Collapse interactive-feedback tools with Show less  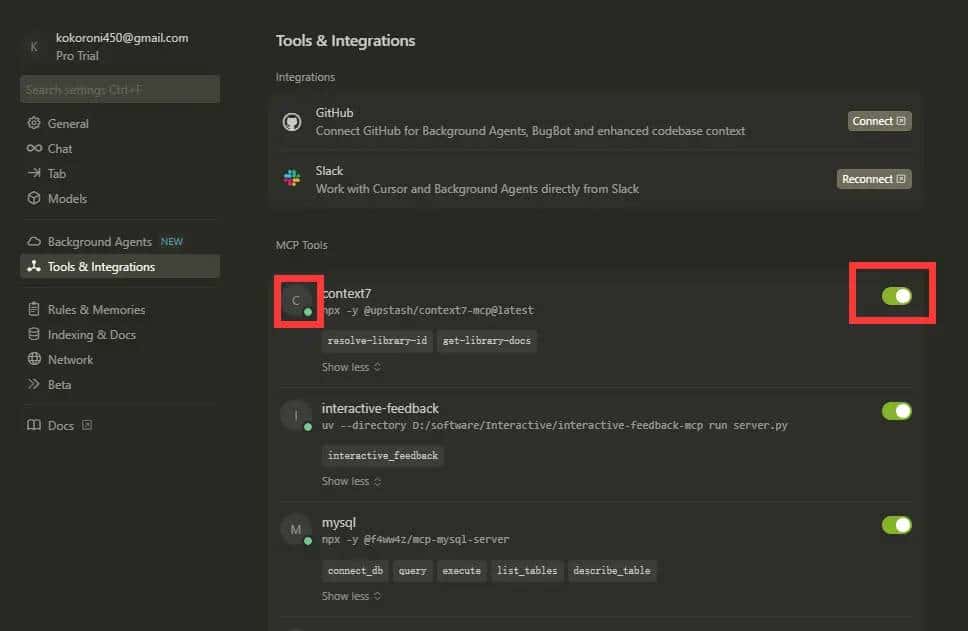351,481
